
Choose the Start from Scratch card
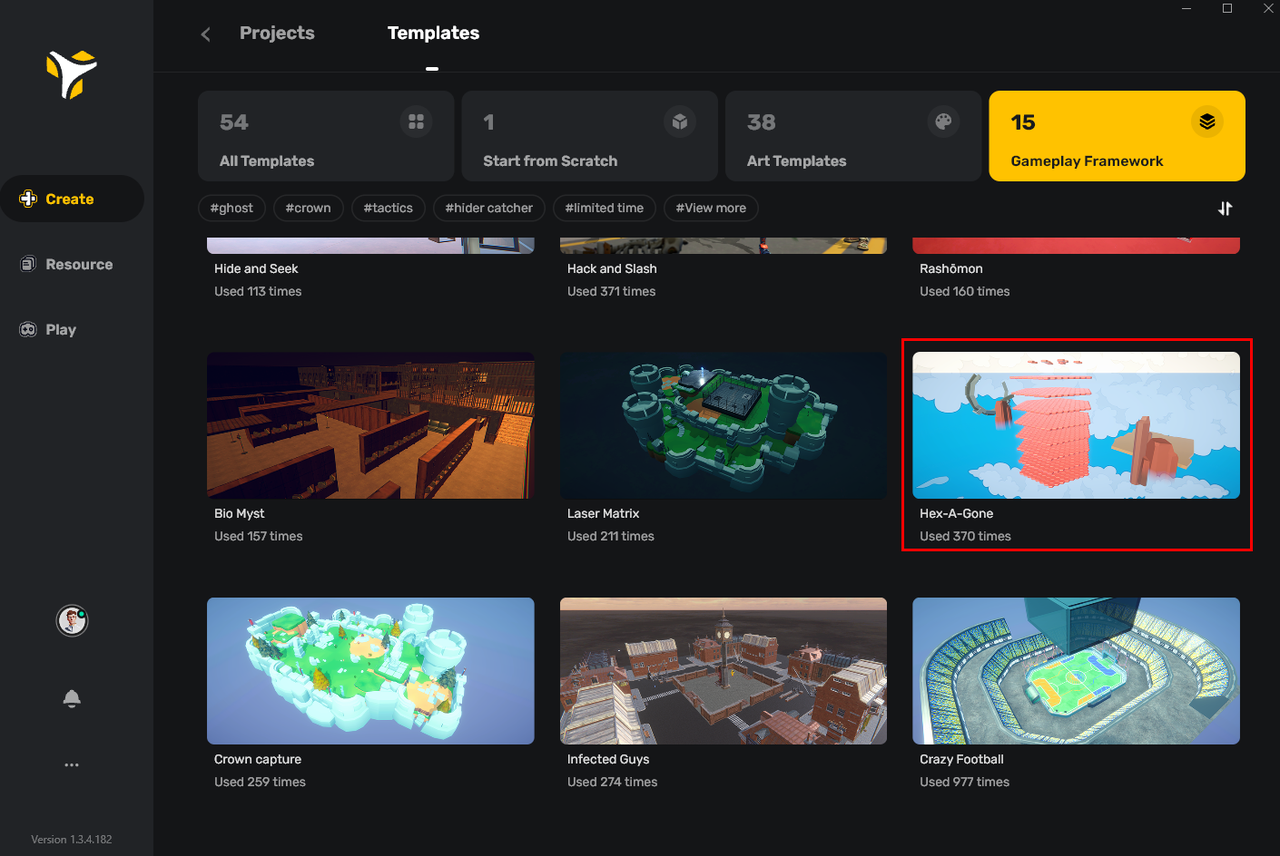(589, 136)
